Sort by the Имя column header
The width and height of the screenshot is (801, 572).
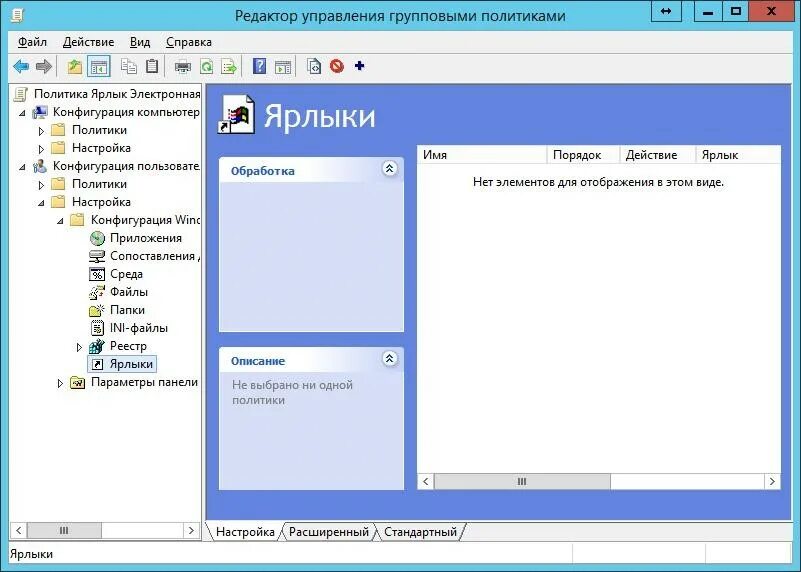click(x=482, y=155)
